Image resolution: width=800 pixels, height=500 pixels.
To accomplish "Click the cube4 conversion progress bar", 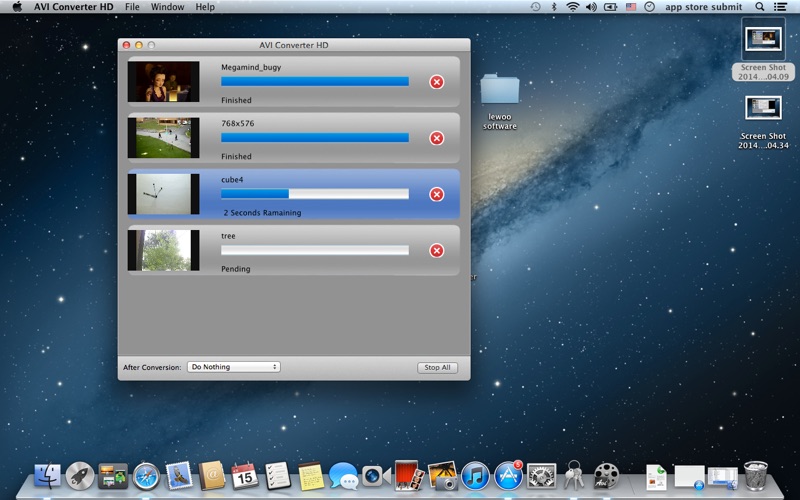I will 315,194.
